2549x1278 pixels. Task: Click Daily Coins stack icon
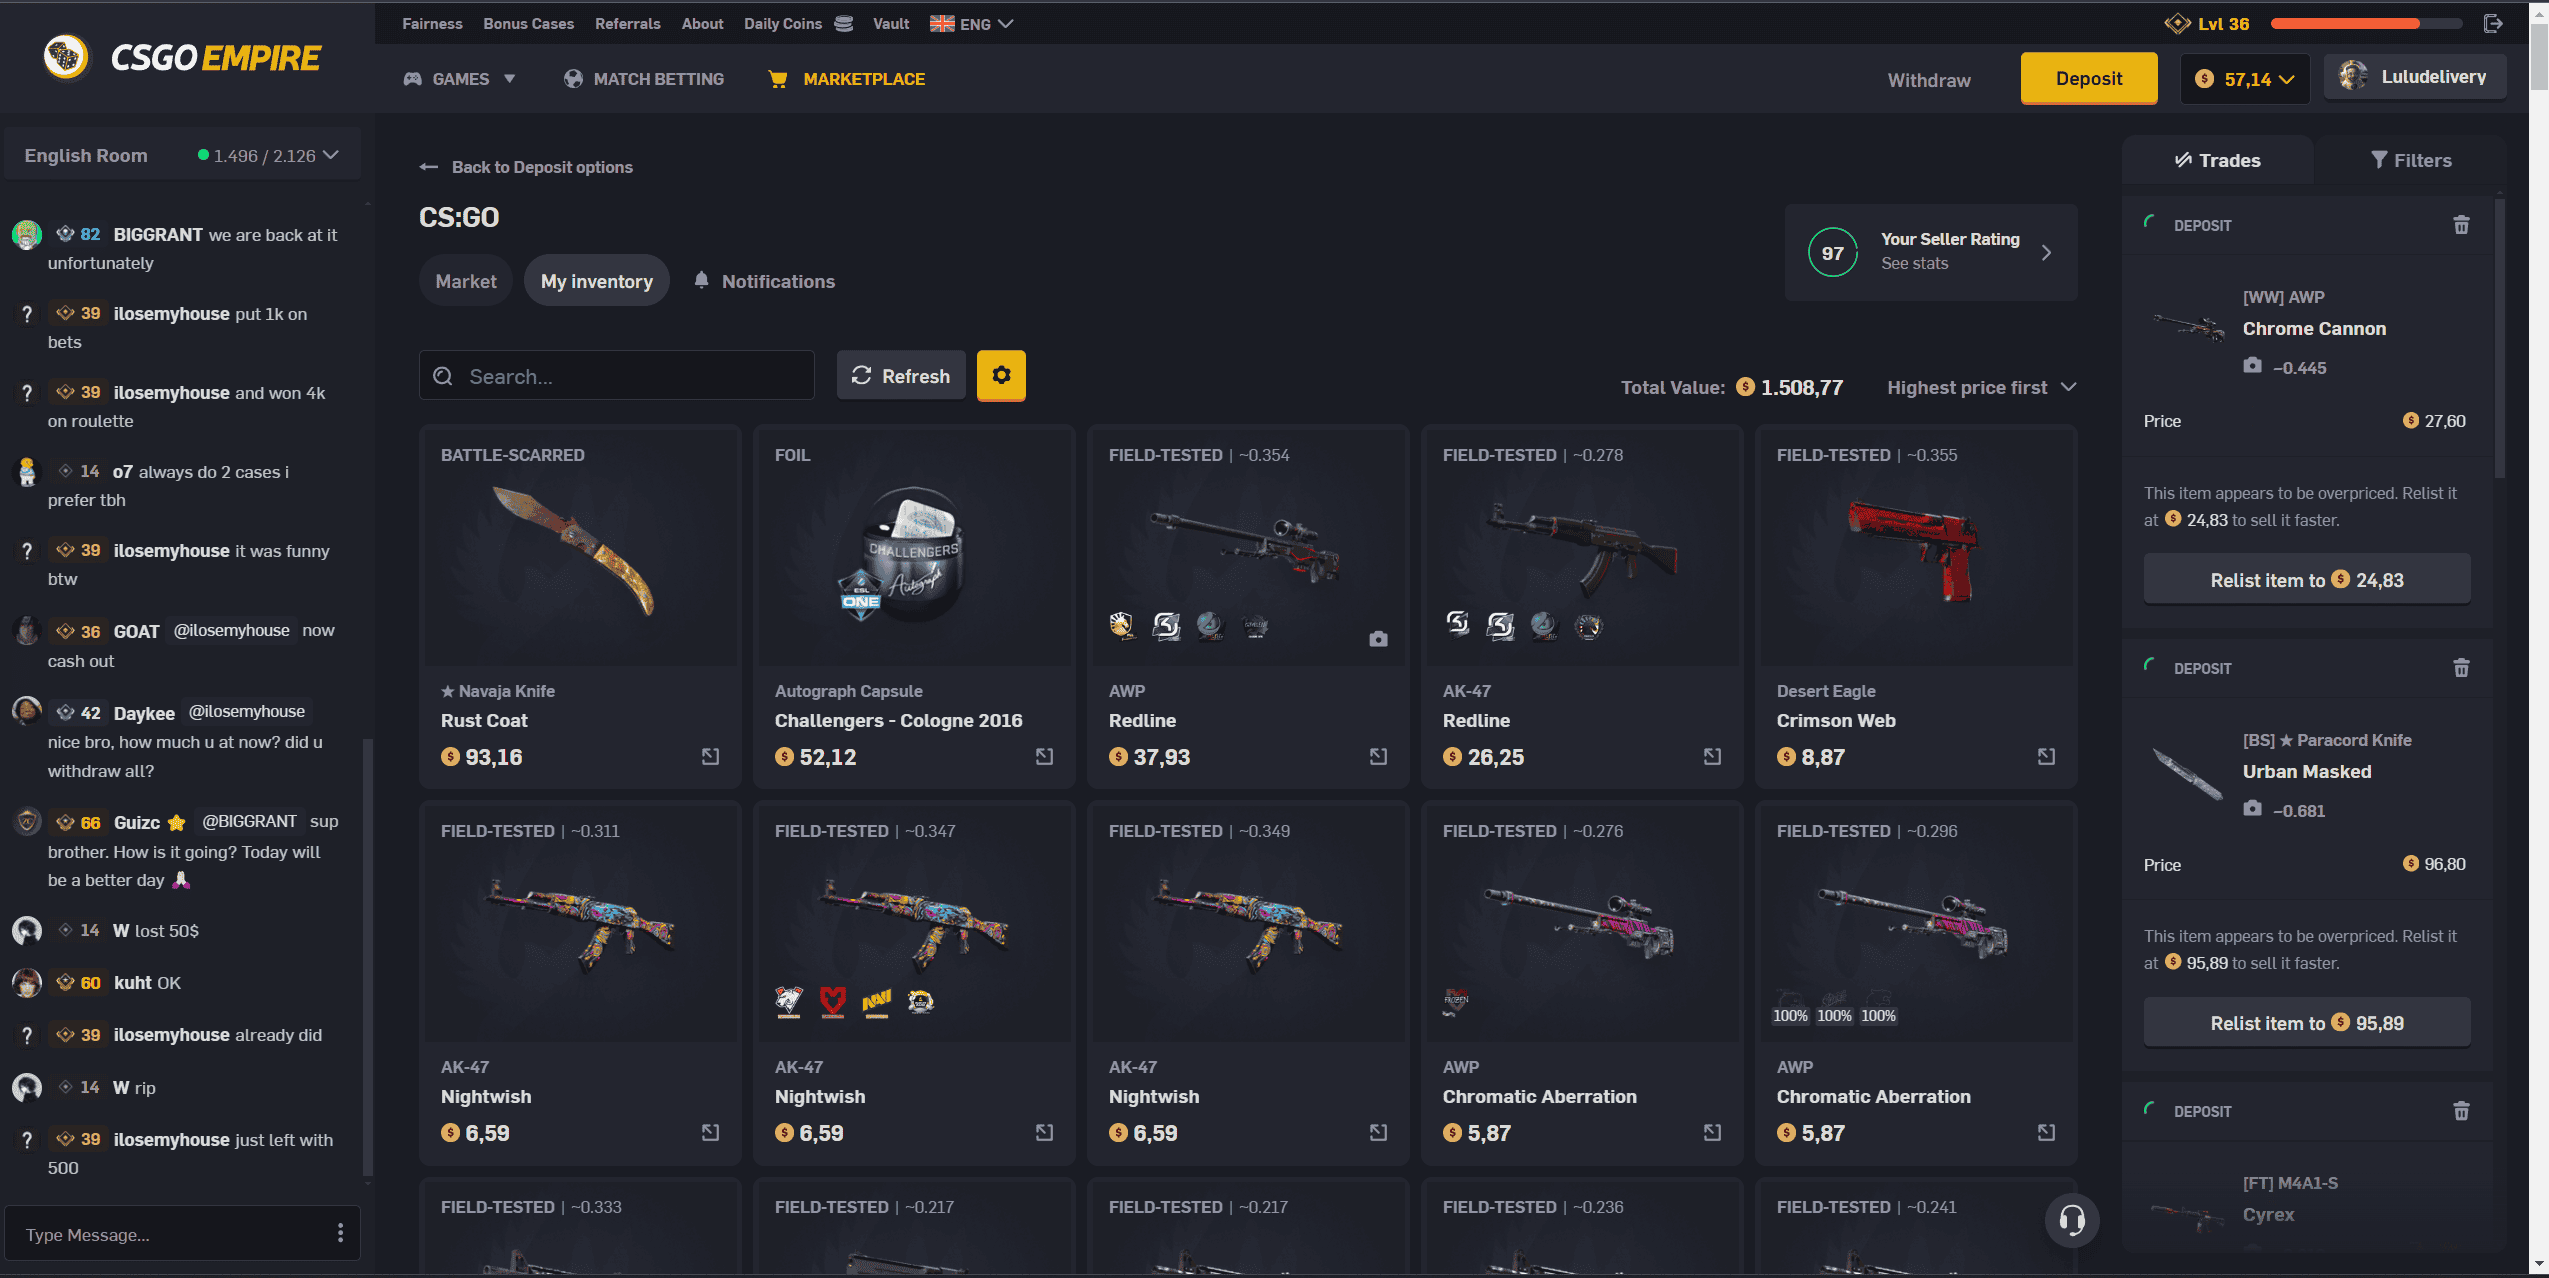pyautogui.click(x=844, y=24)
